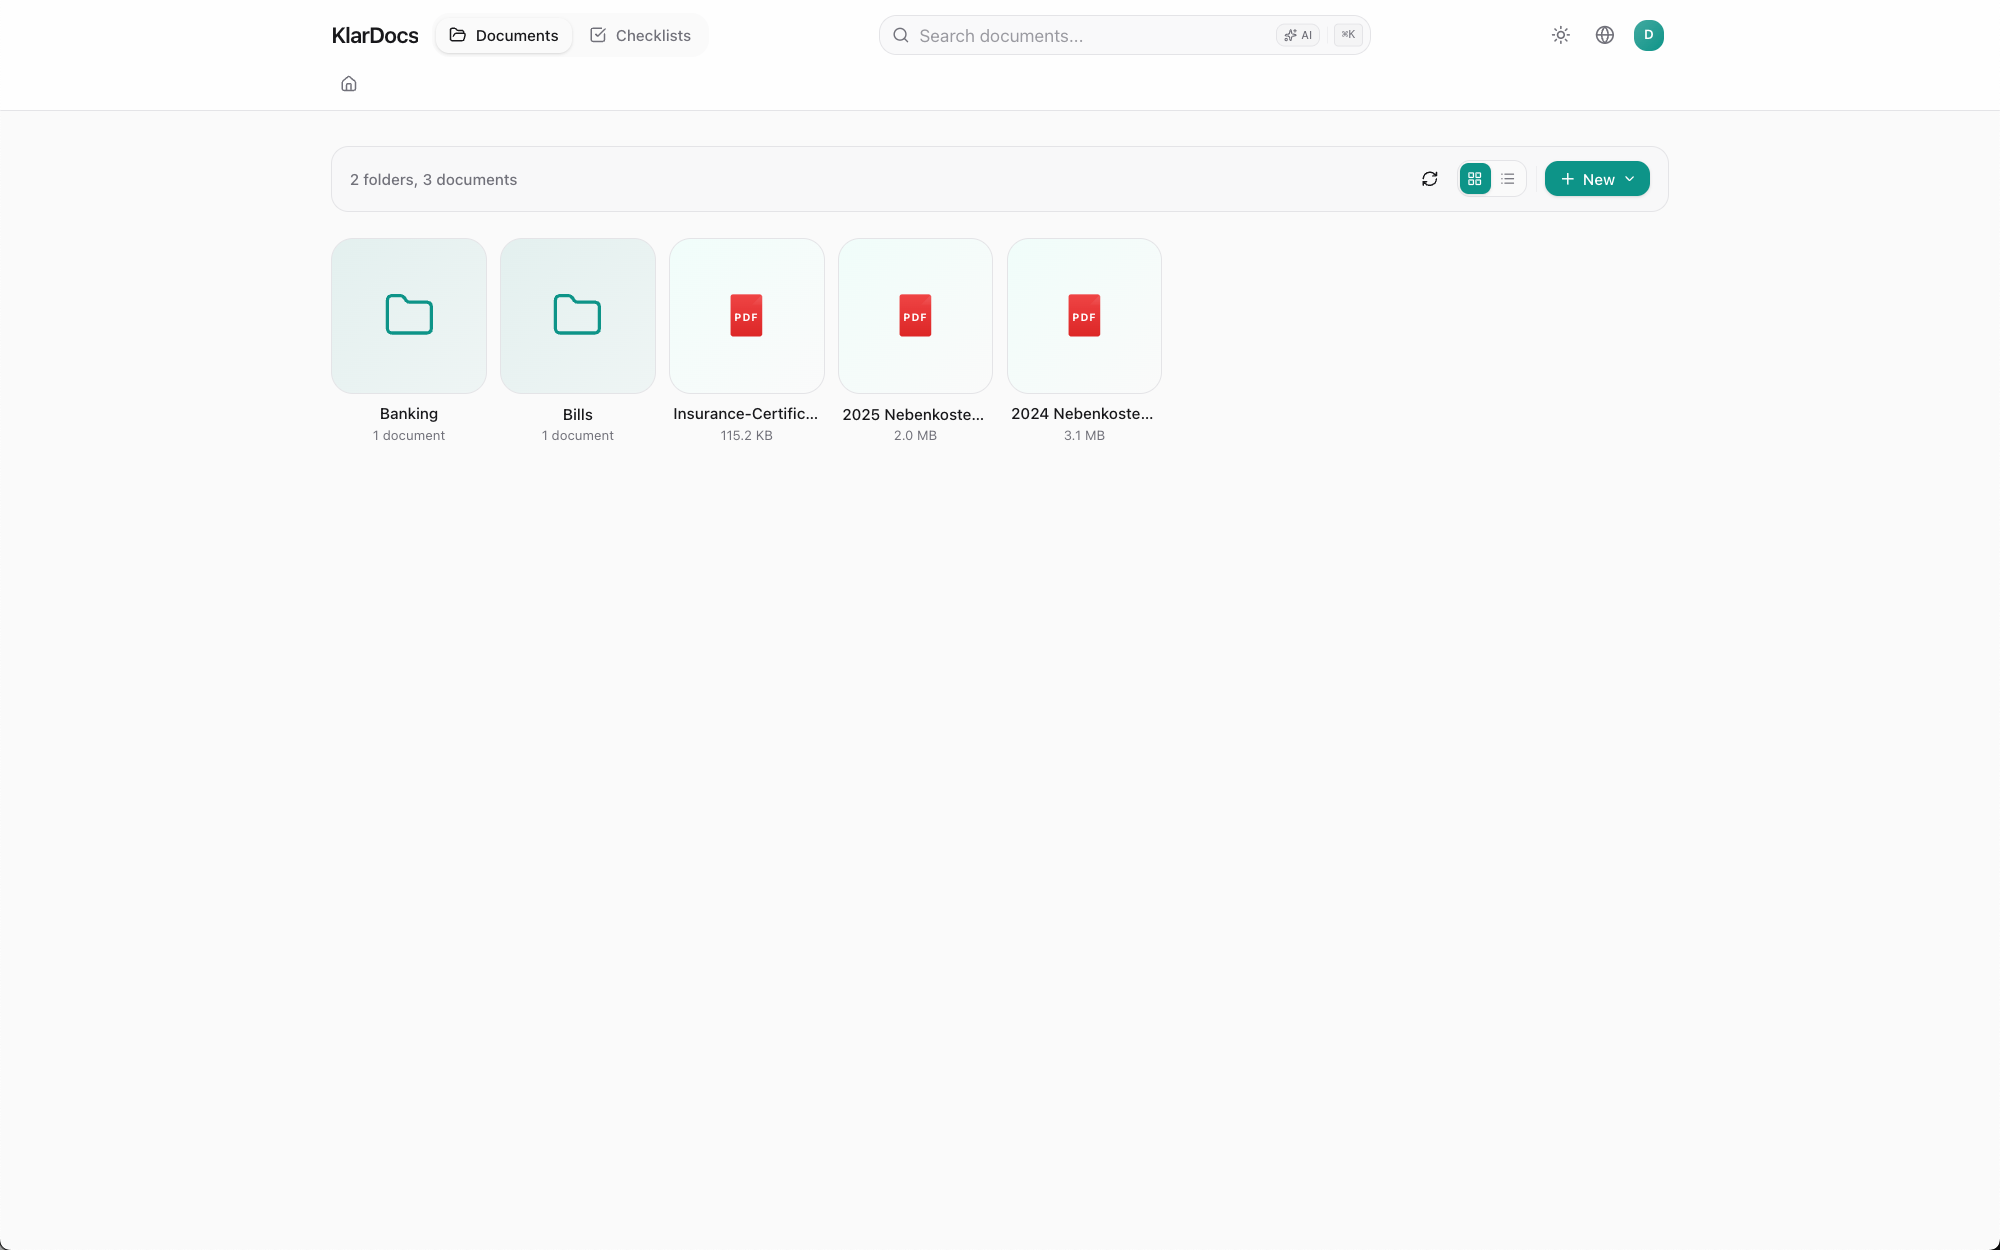Image resolution: width=2000 pixels, height=1250 pixels.
Task: Click the ⌘K shortcut badge
Action: coord(1348,35)
